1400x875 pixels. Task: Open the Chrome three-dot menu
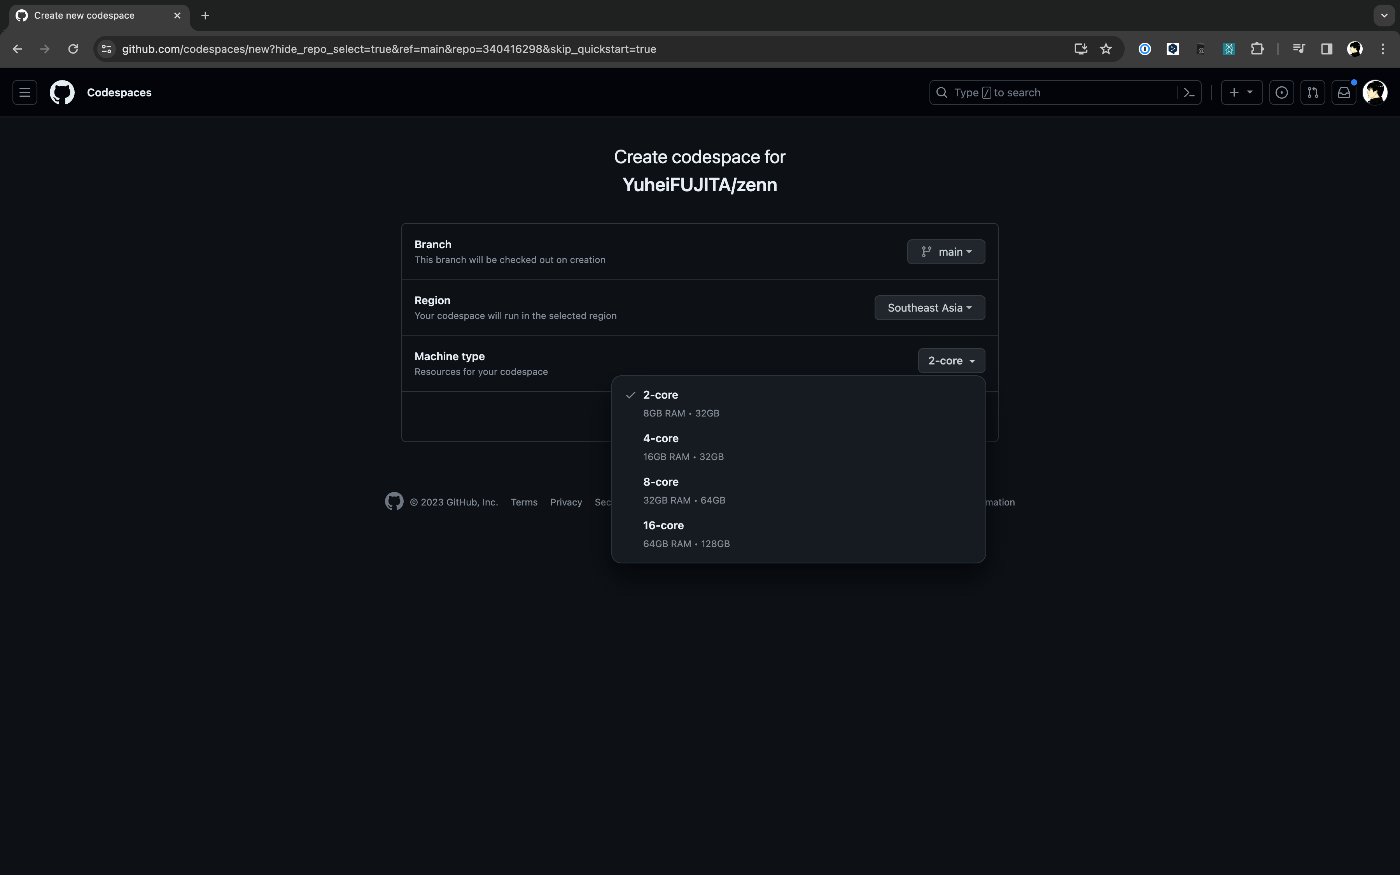coord(1383,48)
